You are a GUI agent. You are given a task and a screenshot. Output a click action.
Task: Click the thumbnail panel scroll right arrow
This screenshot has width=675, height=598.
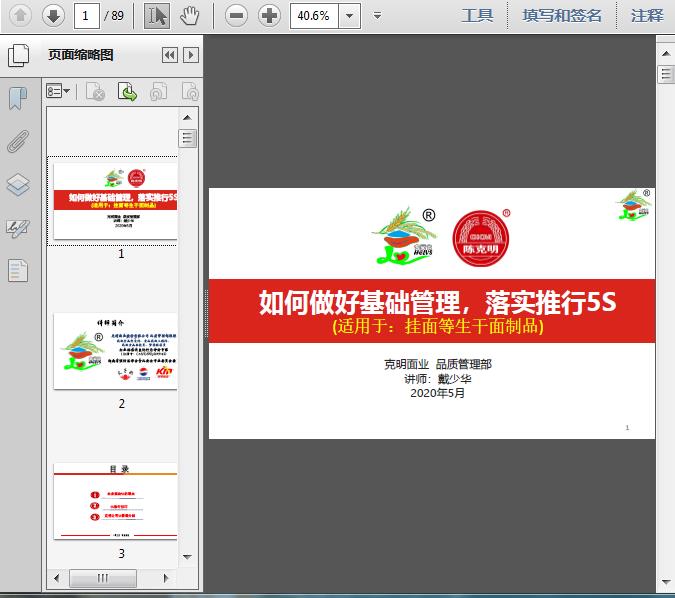[166, 578]
